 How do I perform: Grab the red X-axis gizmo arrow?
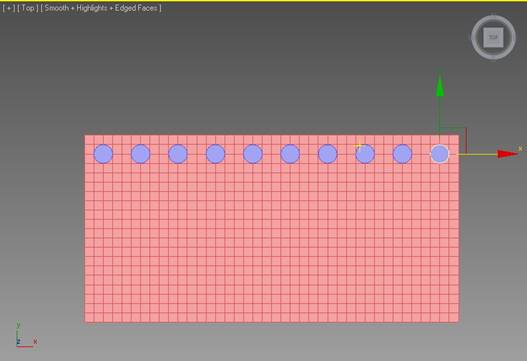507,154
